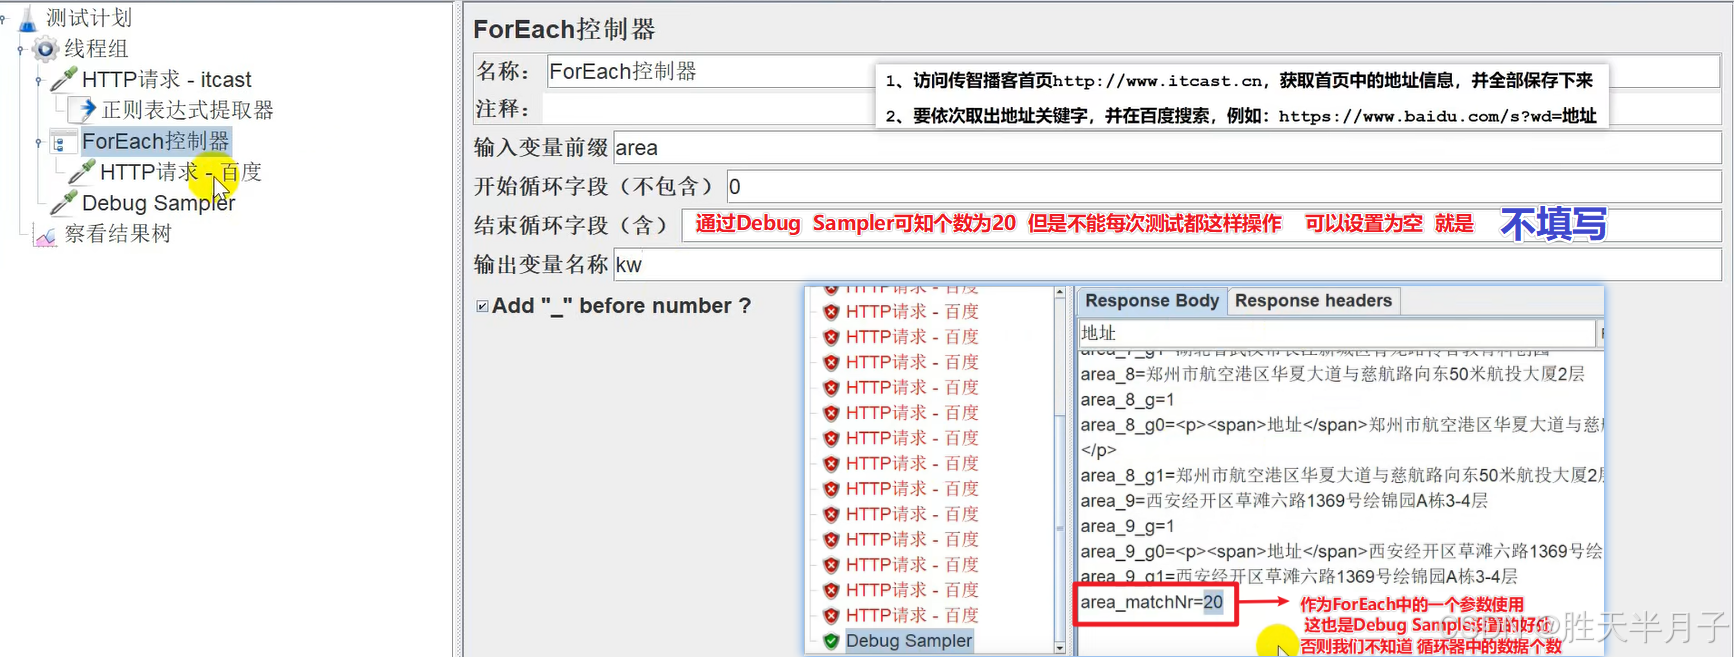Click the HTTP请求 - itcast pipette icon

coord(64,79)
